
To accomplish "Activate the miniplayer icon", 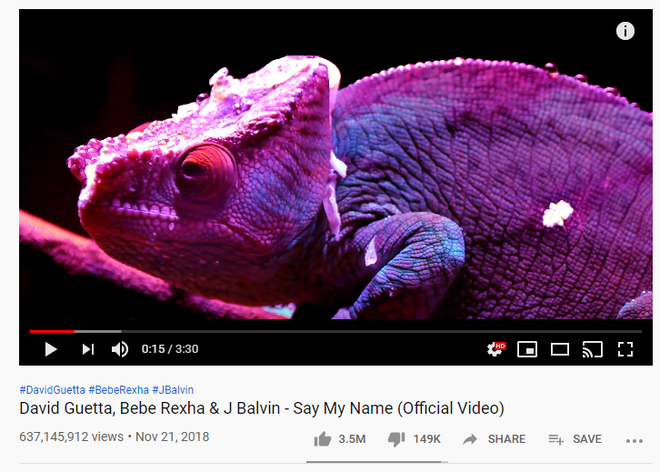I will pos(527,349).
